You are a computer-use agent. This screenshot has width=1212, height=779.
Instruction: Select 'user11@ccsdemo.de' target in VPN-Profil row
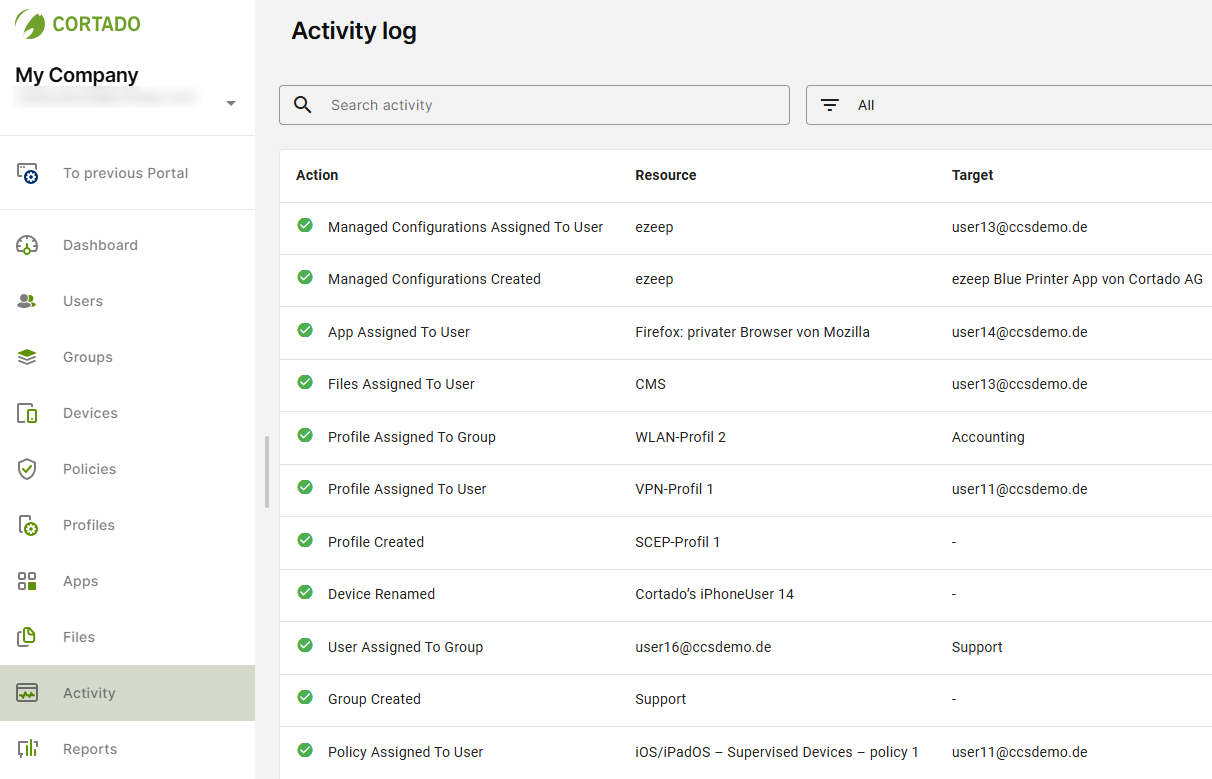(x=1020, y=489)
